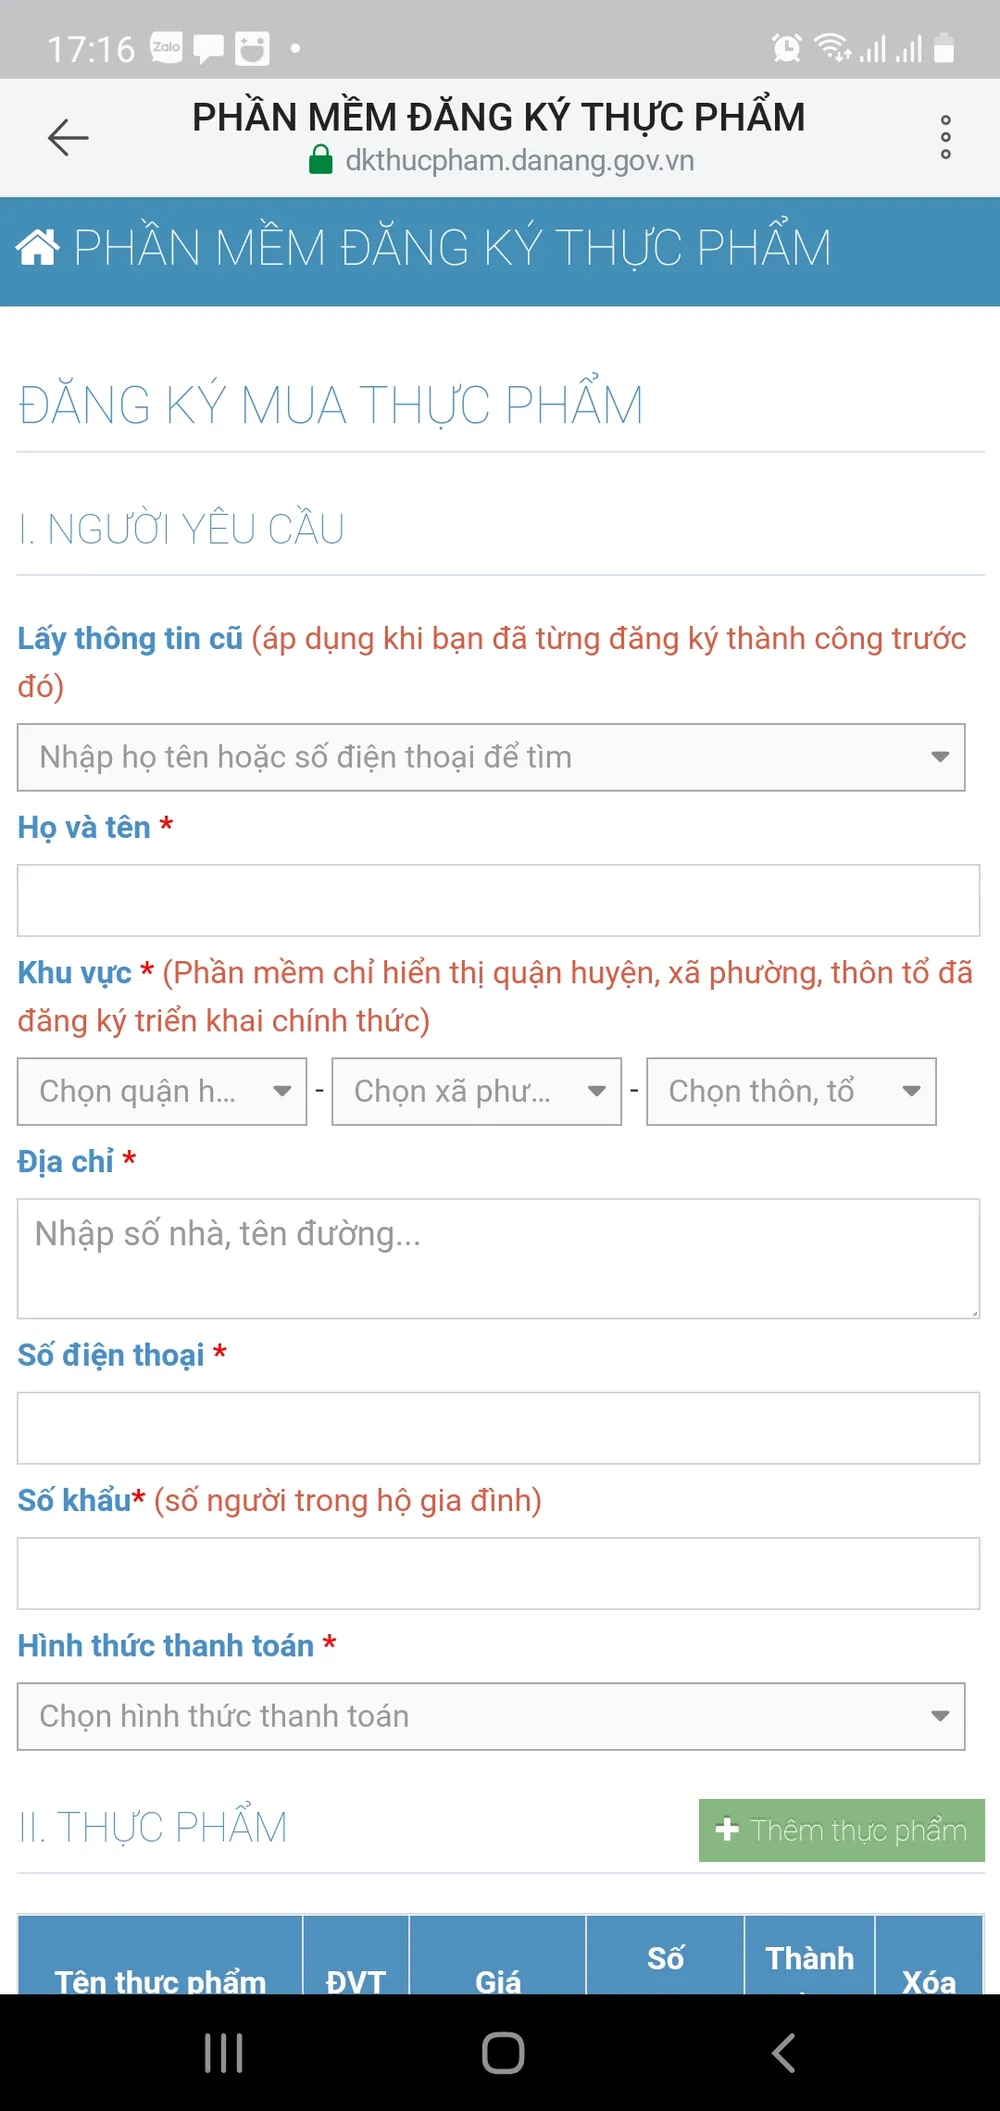Click the 'Số khẩu' input field
This screenshot has height=2111, width=1000.
[498, 1573]
